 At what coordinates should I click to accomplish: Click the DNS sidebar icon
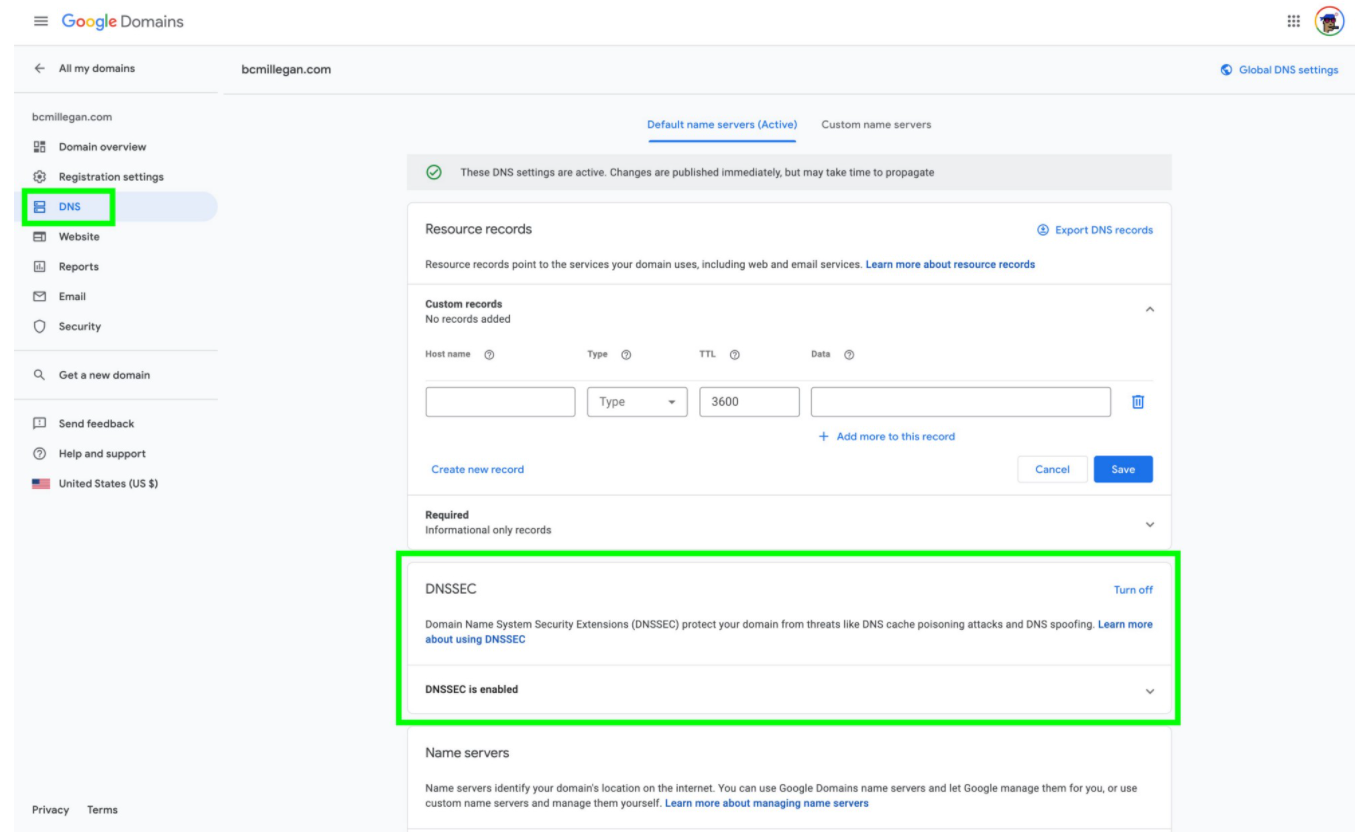[x=40, y=207]
